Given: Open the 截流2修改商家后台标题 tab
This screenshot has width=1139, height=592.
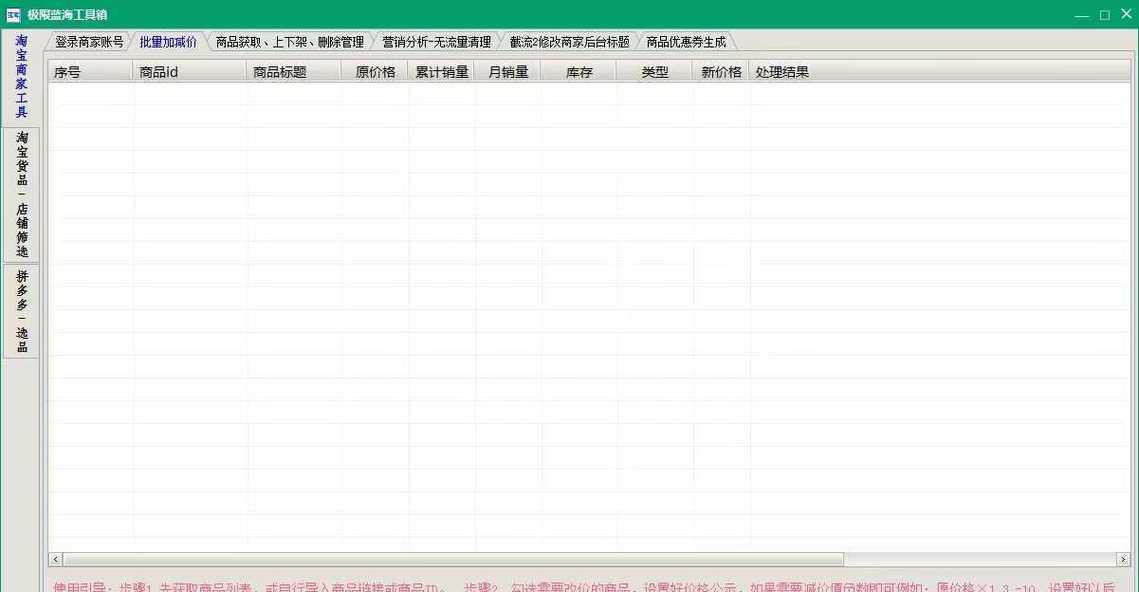Looking at the screenshot, I should pyautogui.click(x=569, y=42).
